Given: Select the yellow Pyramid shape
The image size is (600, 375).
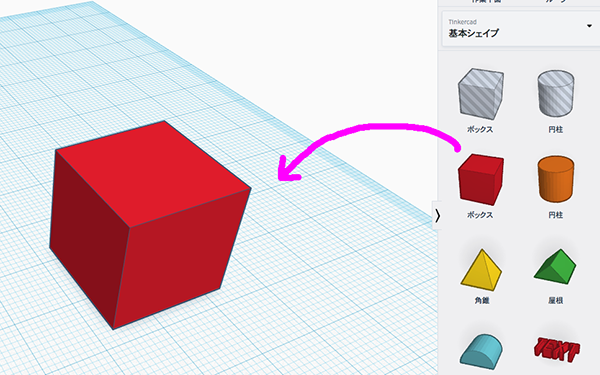Looking at the screenshot, I should (481, 269).
